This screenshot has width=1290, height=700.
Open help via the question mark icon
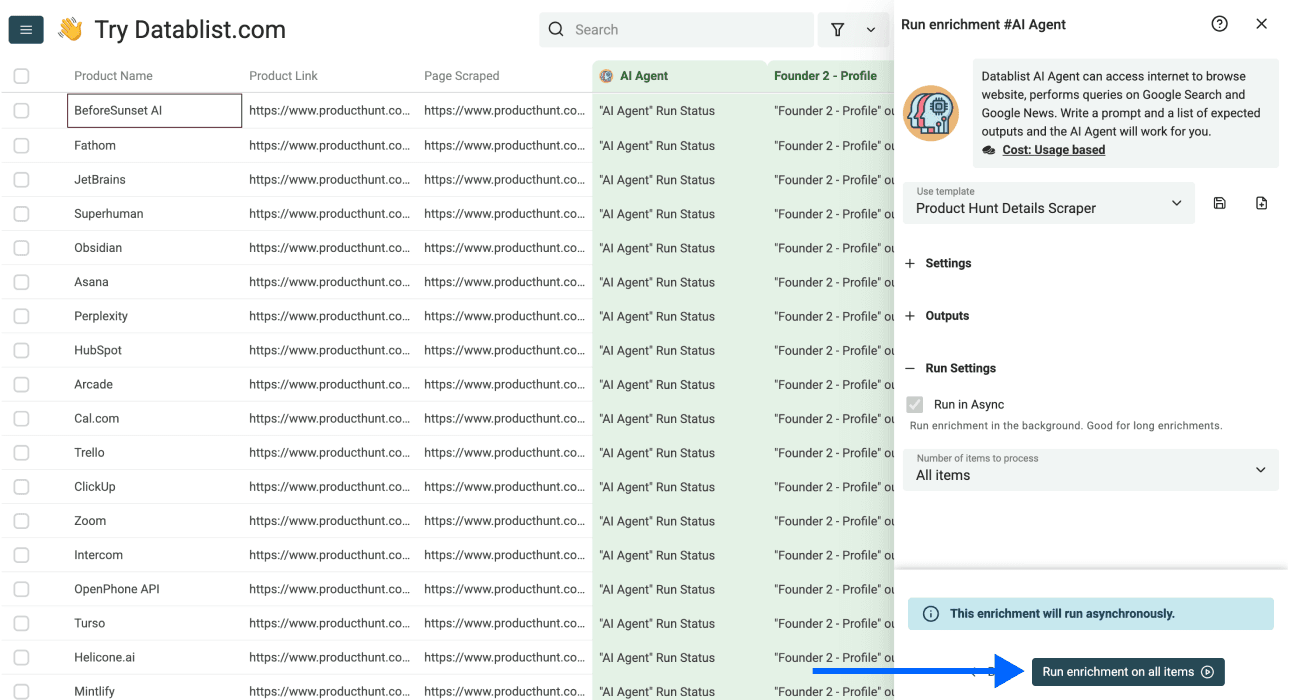[x=1219, y=23]
